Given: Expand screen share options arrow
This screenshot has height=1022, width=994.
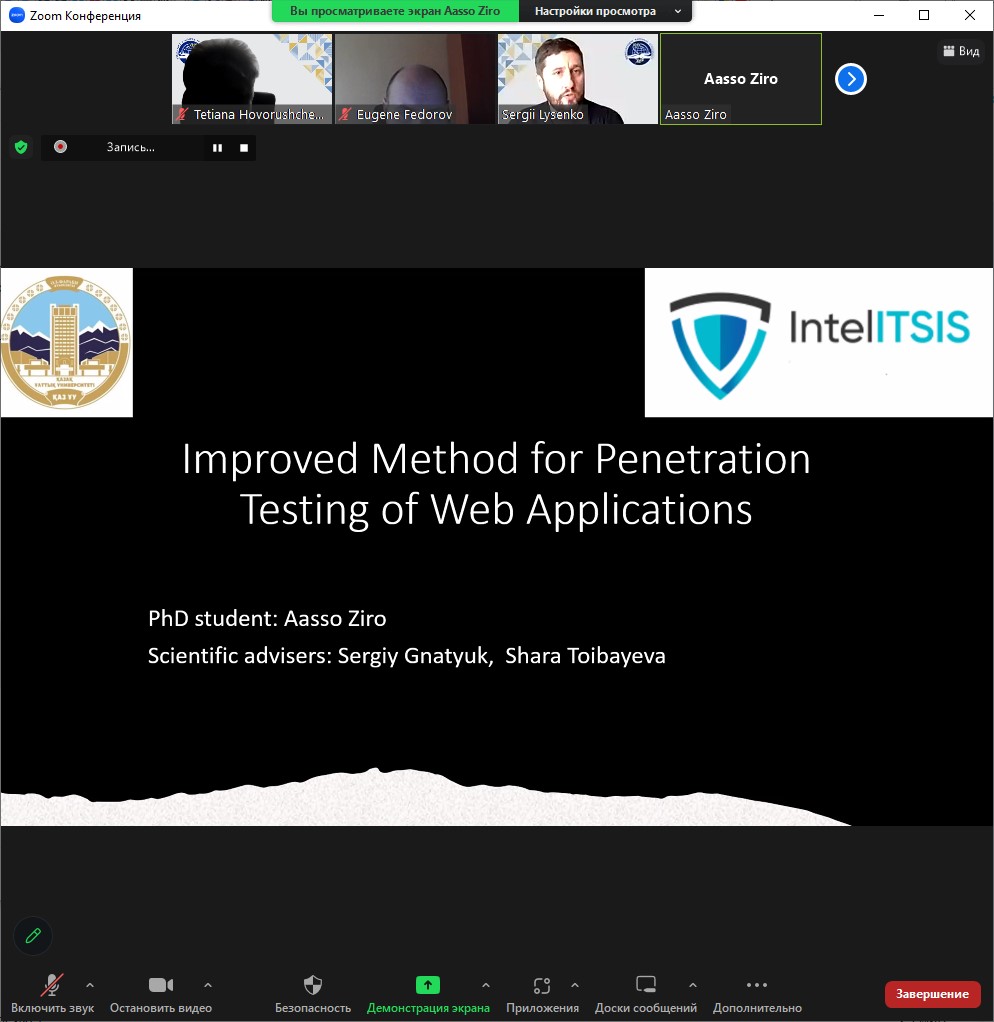Looking at the screenshot, I should point(486,985).
